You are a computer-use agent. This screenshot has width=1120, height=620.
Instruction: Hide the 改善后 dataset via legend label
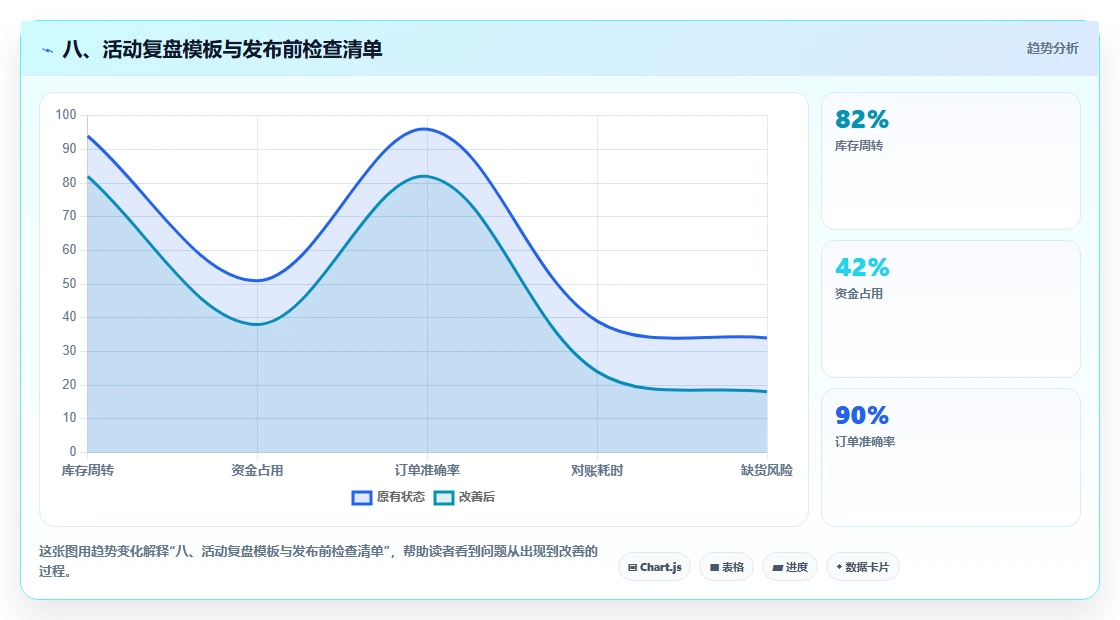[x=476, y=497]
